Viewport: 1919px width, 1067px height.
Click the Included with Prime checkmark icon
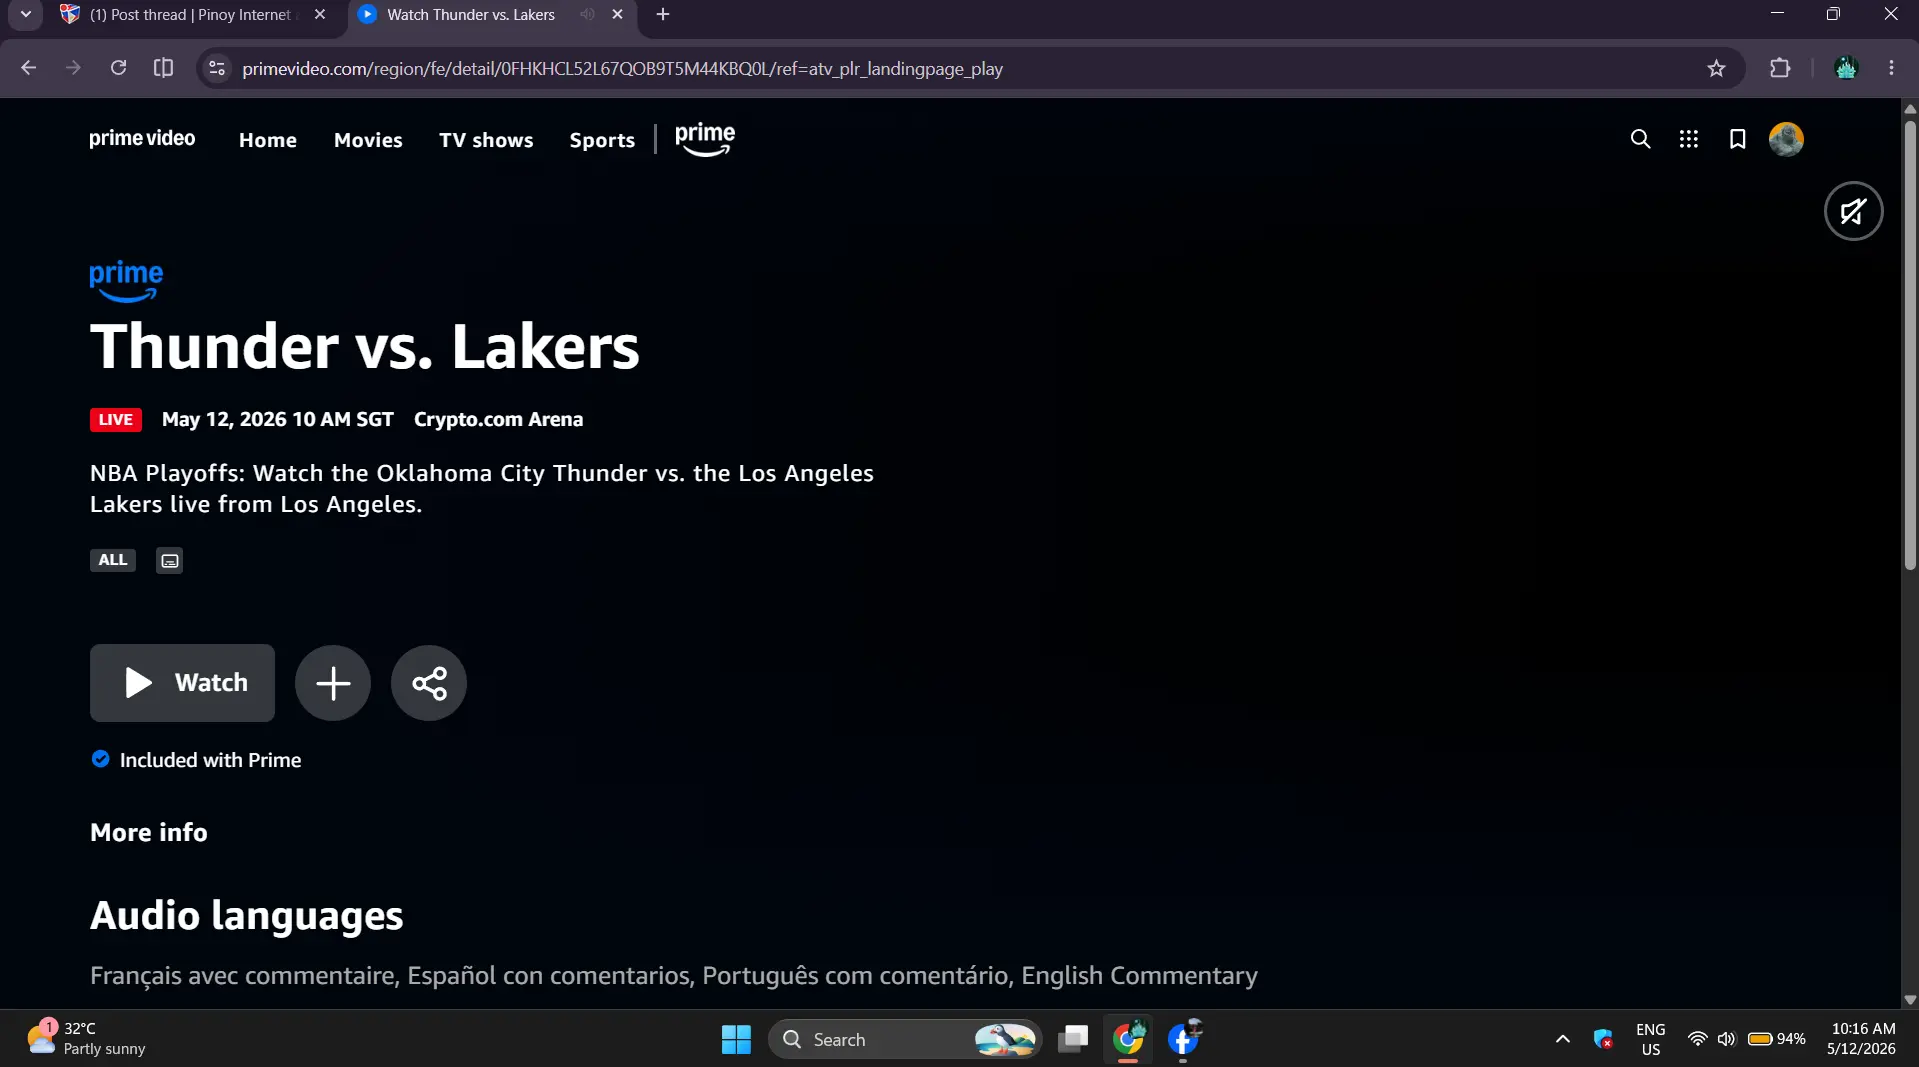point(100,759)
